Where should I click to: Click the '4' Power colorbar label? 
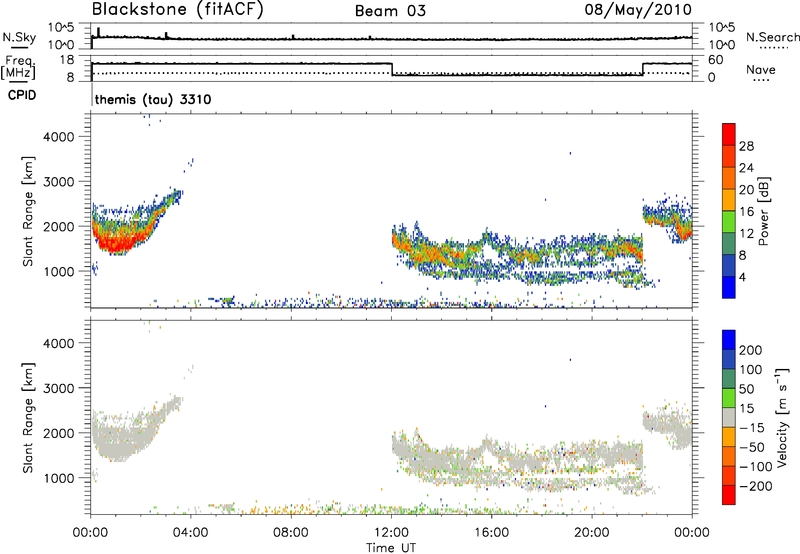tap(742, 278)
